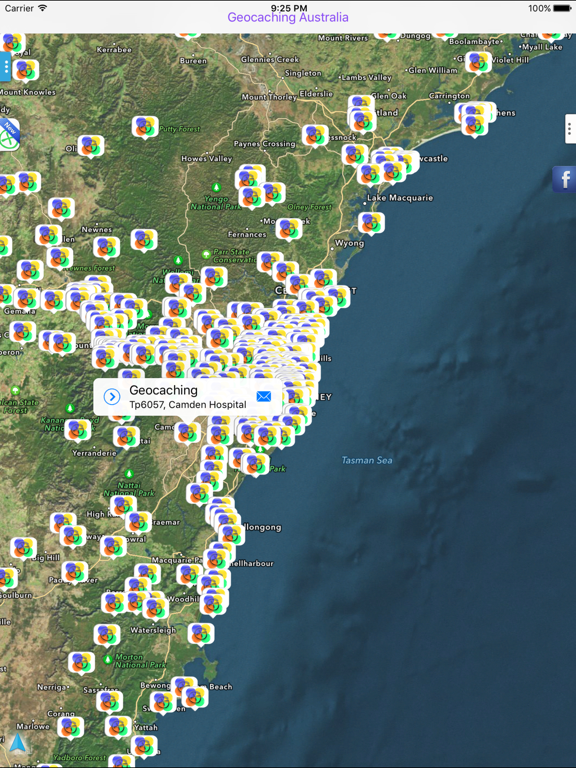Image resolution: width=576 pixels, height=768 pixels.
Task: Select the cache pin above Big Hill
Action: pyautogui.click(x=24, y=548)
